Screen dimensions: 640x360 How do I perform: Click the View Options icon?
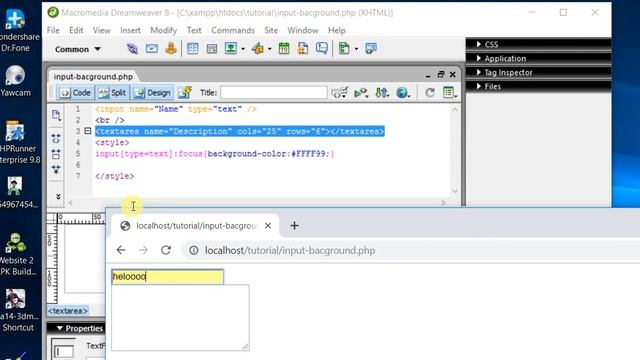pyautogui.click(x=449, y=93)
